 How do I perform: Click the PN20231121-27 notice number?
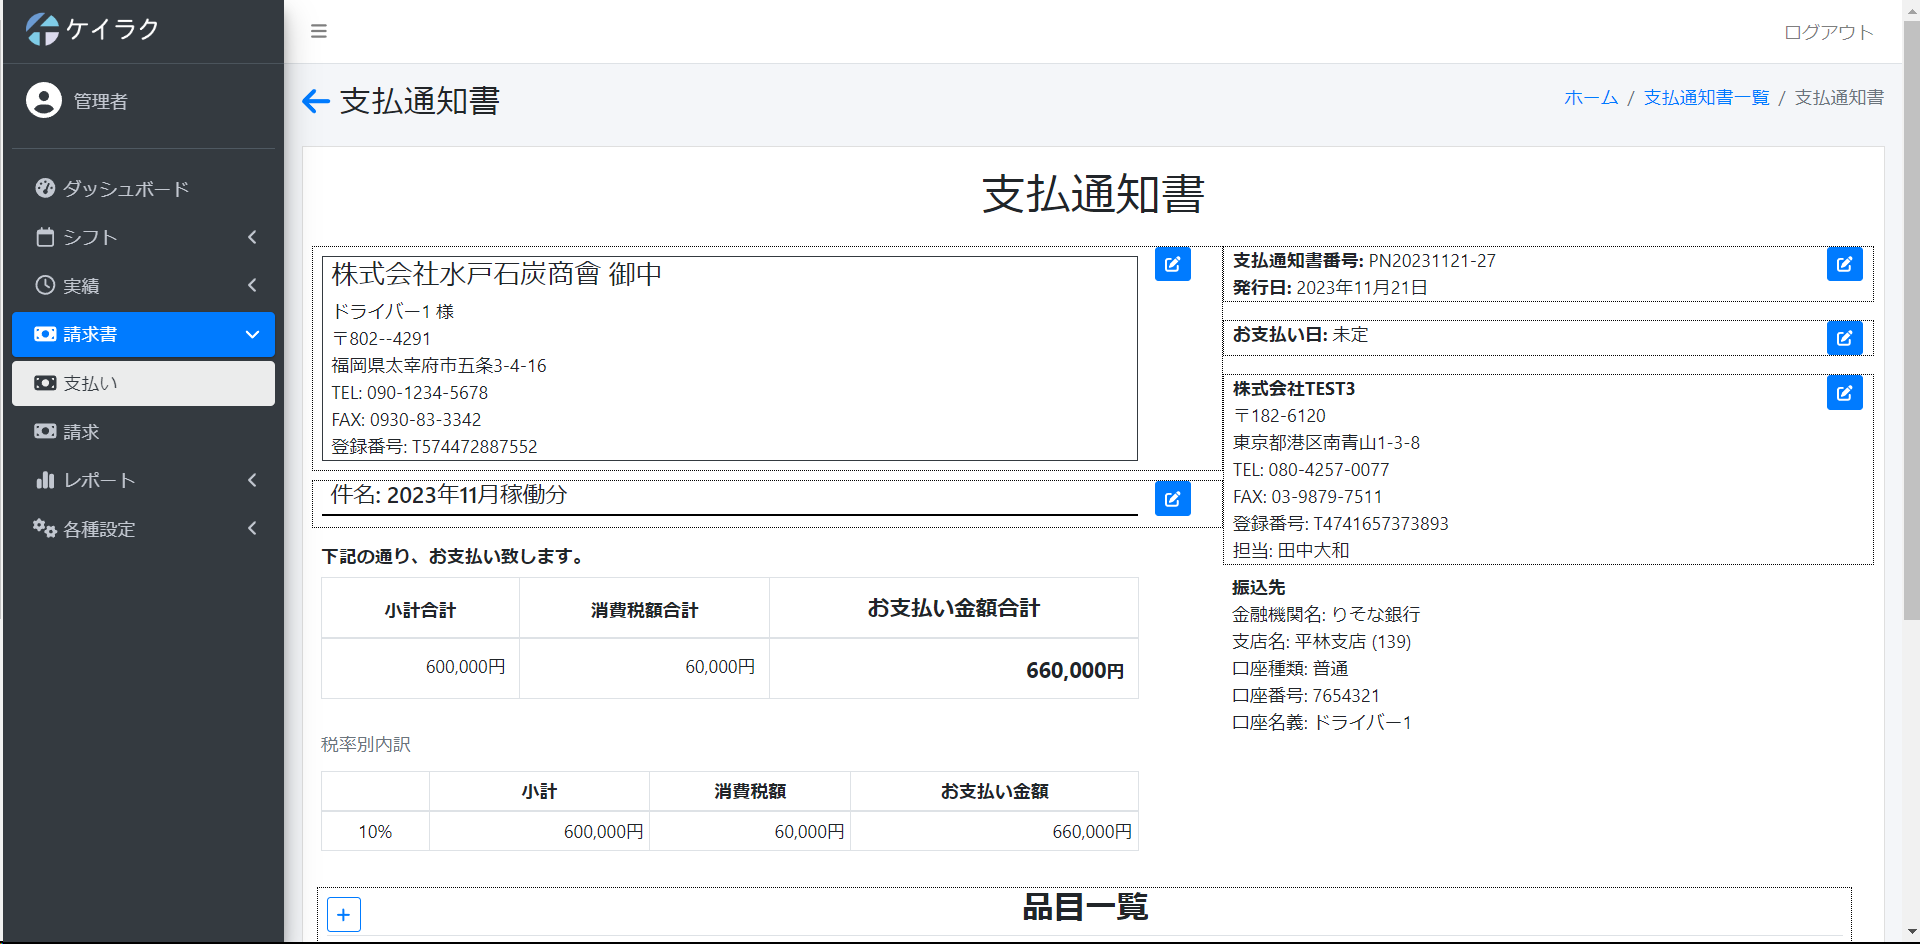pos(1432,260)
